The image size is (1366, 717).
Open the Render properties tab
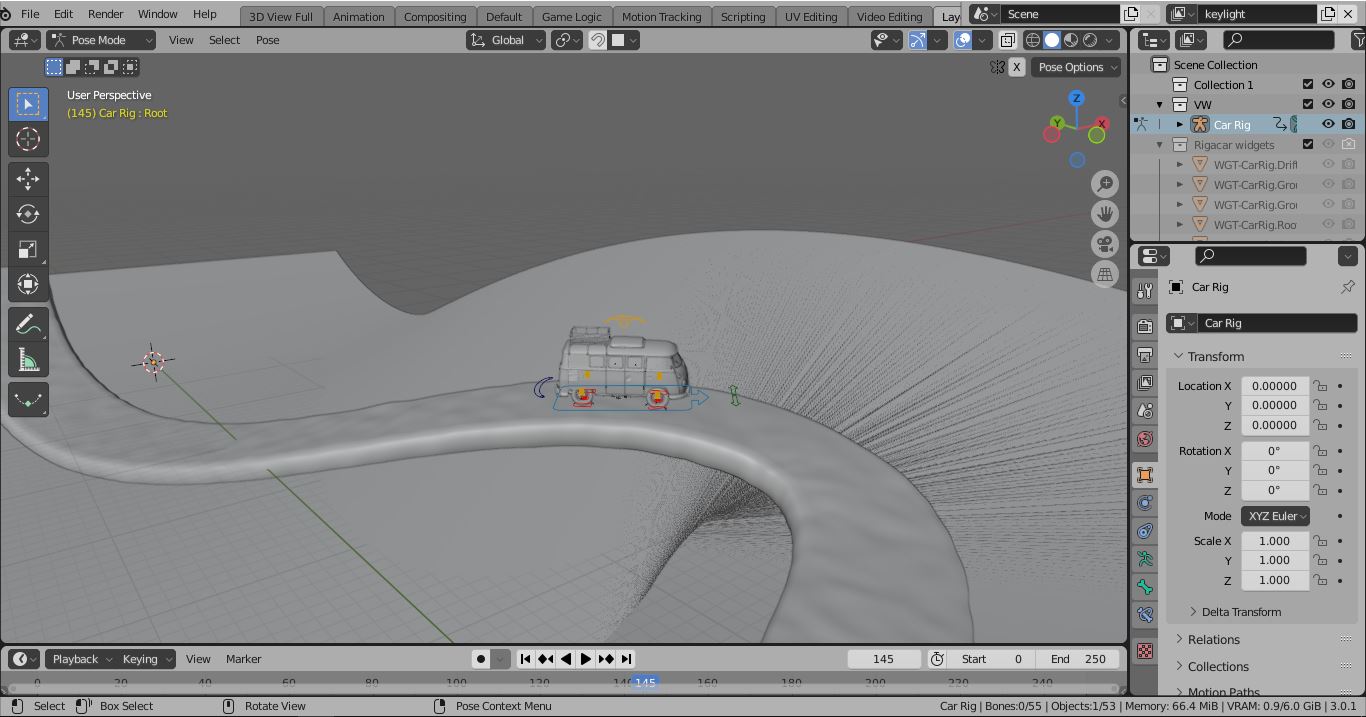1145,326
